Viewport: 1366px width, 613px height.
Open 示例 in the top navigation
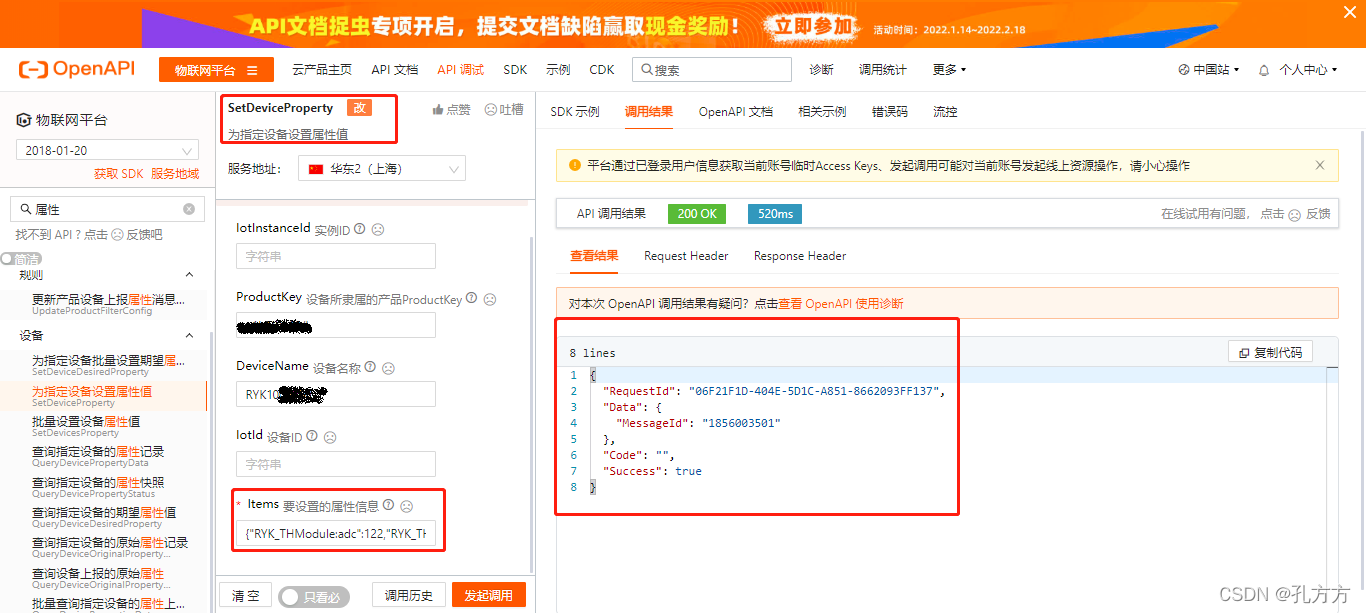point(558,70)
